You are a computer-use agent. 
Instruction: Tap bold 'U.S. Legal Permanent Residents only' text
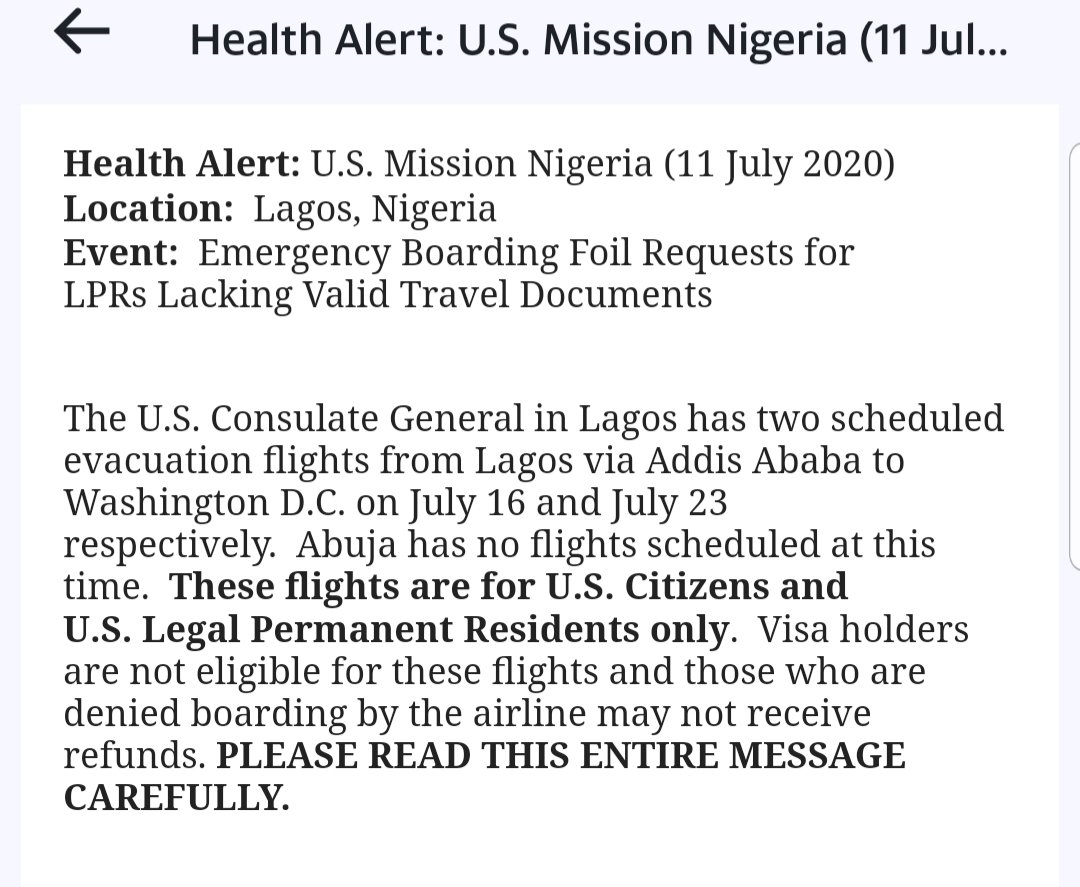tap(396, 630)
